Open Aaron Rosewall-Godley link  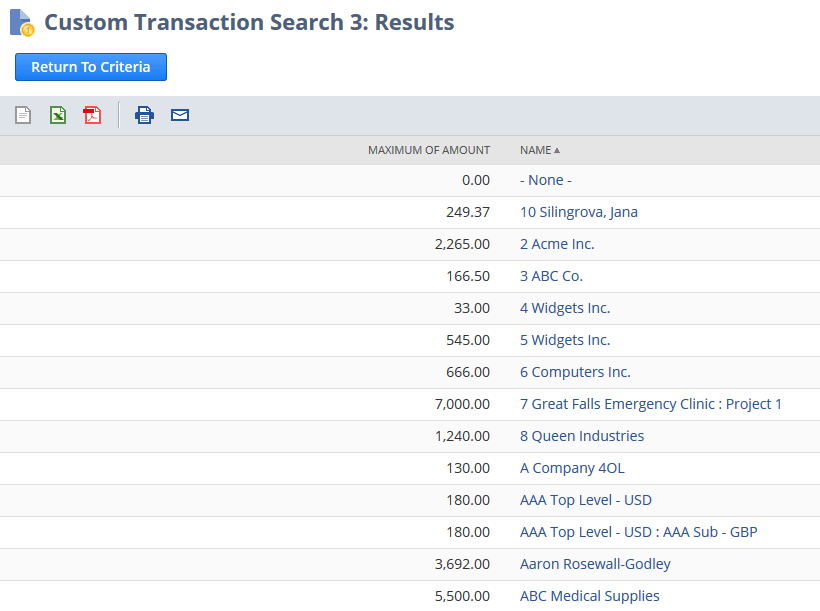595,564
